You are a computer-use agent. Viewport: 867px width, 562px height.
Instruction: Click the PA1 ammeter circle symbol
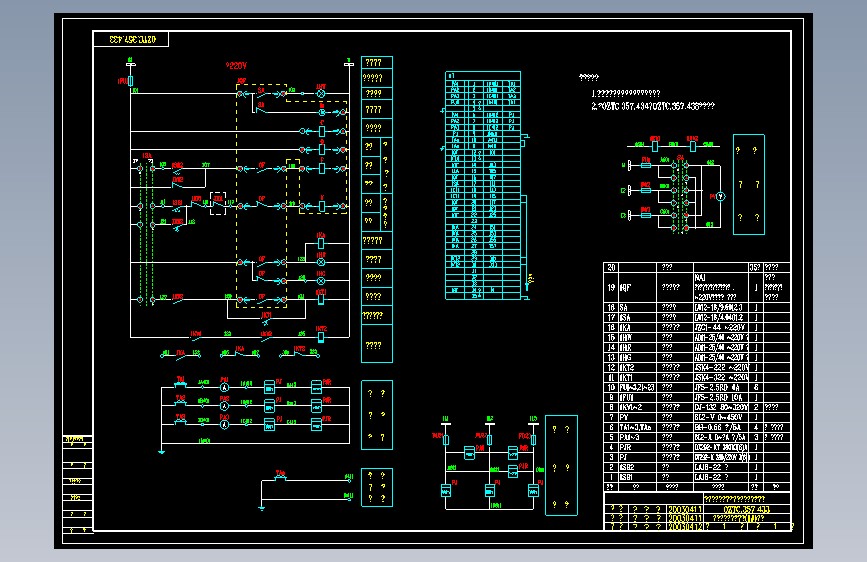(224, 388)
